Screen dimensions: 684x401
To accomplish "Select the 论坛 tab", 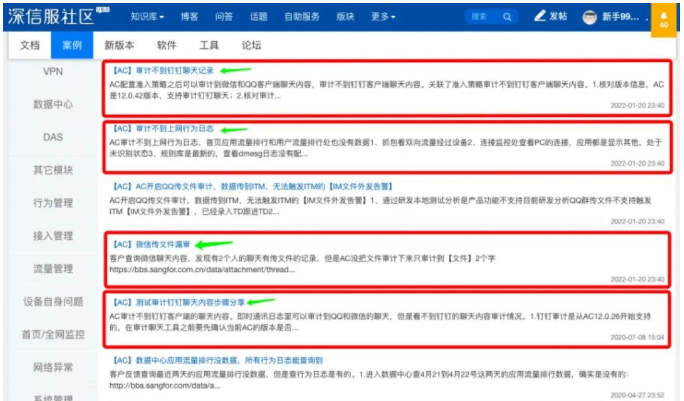I will (251, 46).
